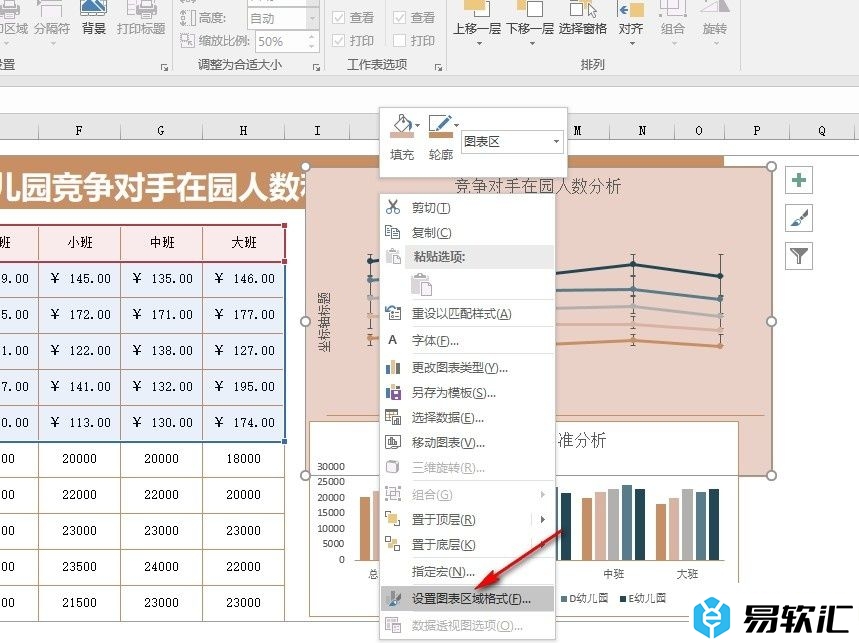Screen dimensions: 859x643
Task: Select column header H
Action: pos(243,130)
